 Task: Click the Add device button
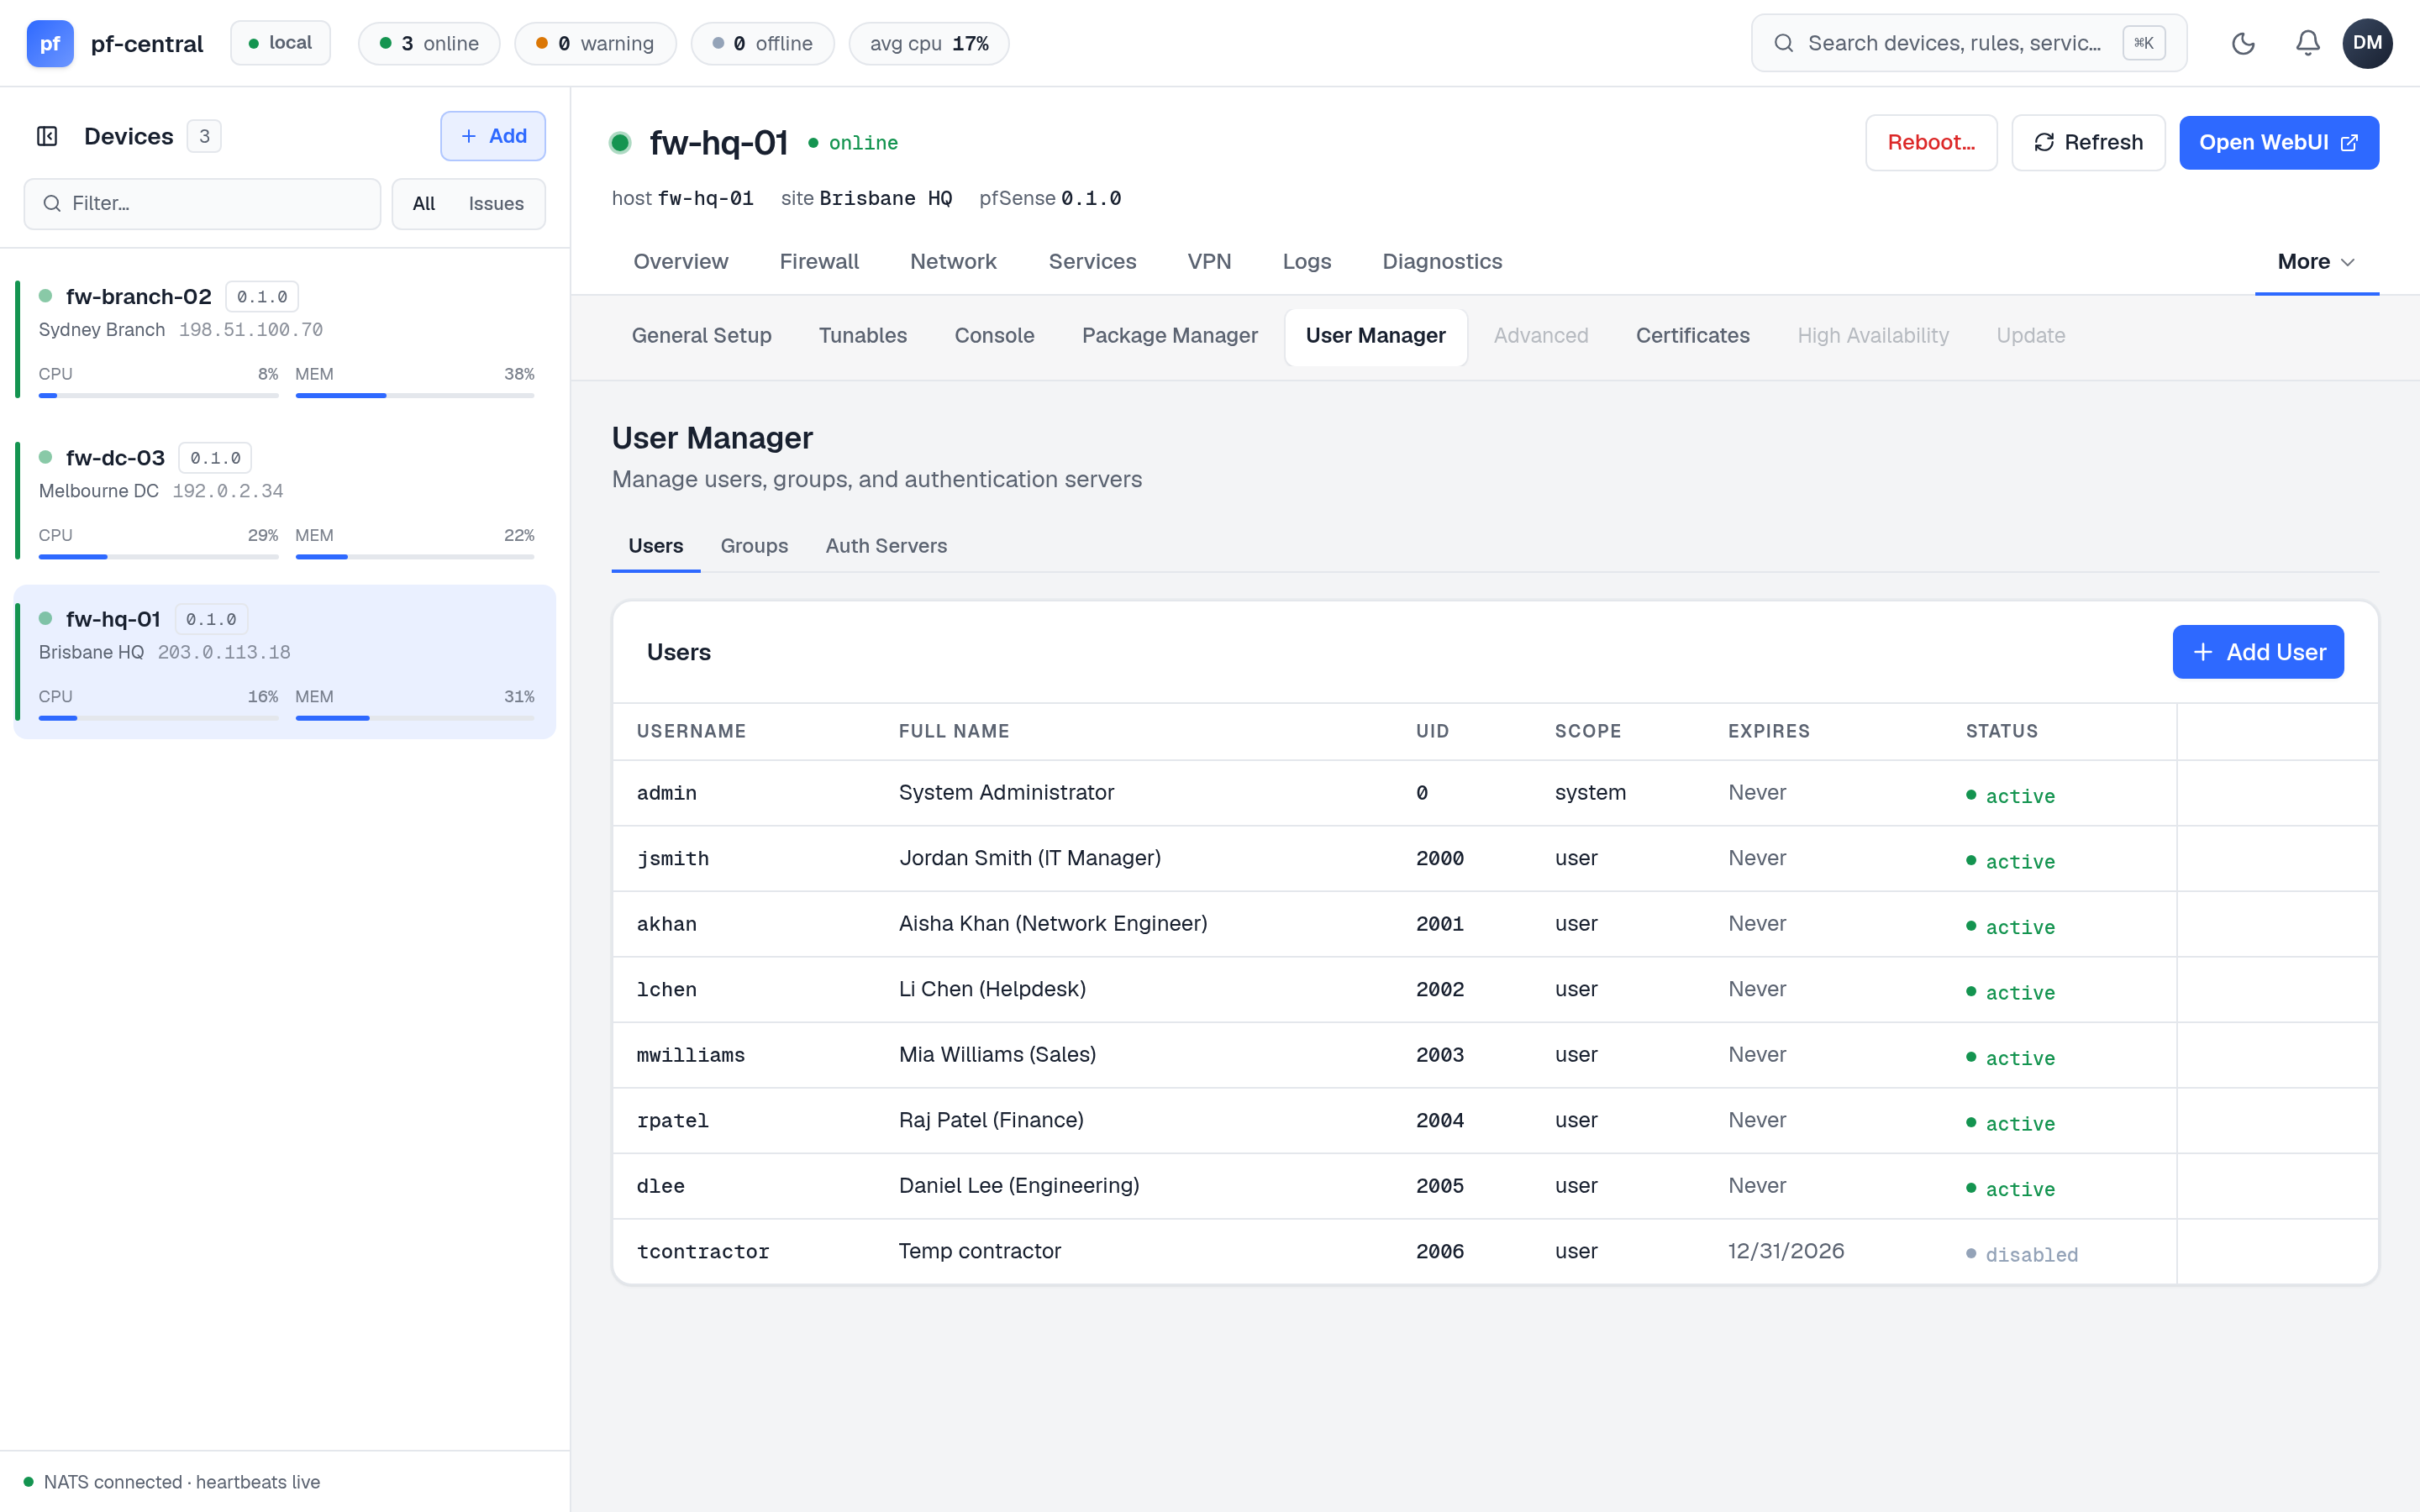493,136
